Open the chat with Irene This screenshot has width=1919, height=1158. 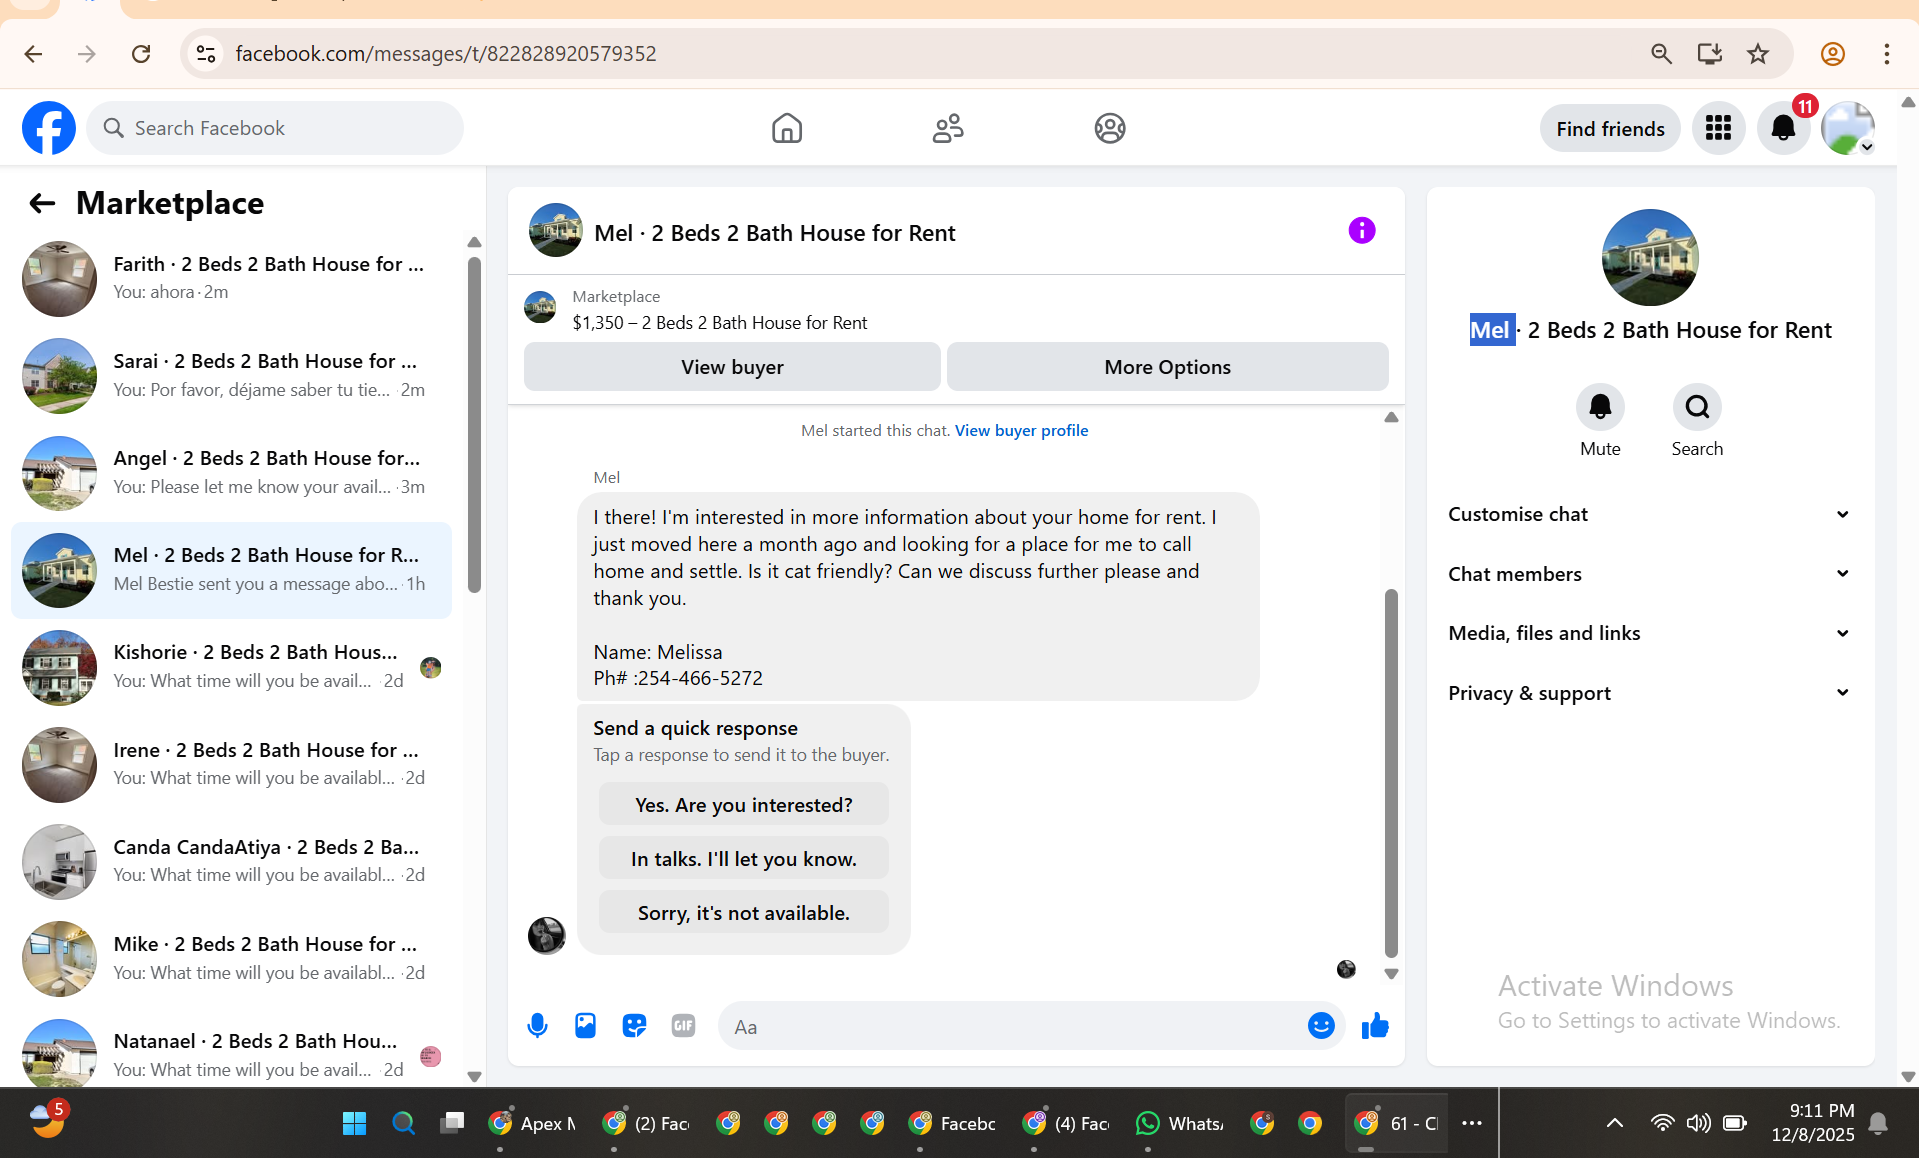pyautogui.click(x=232, y=765)
